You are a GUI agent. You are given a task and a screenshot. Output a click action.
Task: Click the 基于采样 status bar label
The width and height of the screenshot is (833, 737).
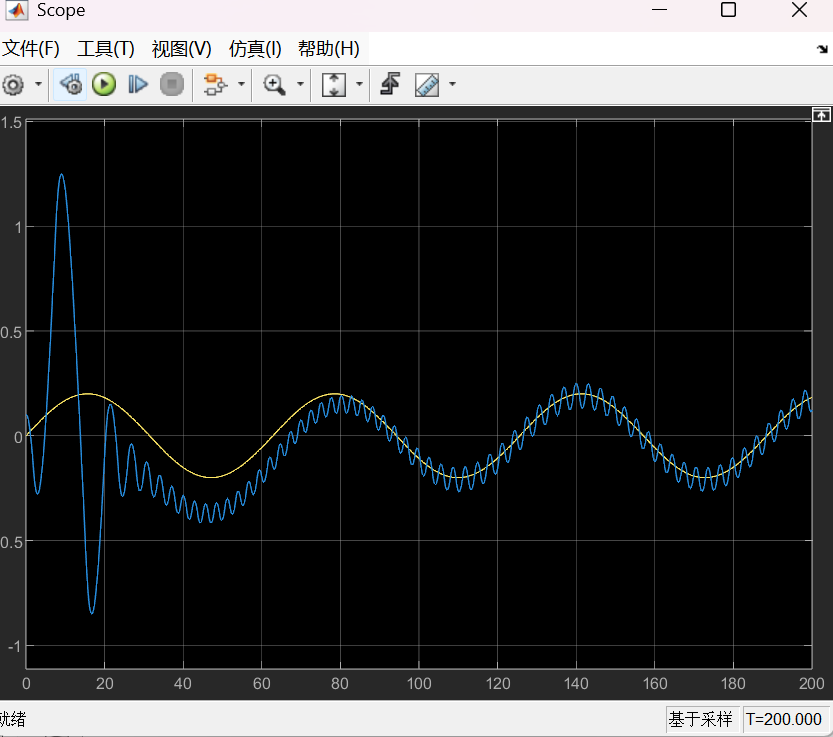click(701, 719)
